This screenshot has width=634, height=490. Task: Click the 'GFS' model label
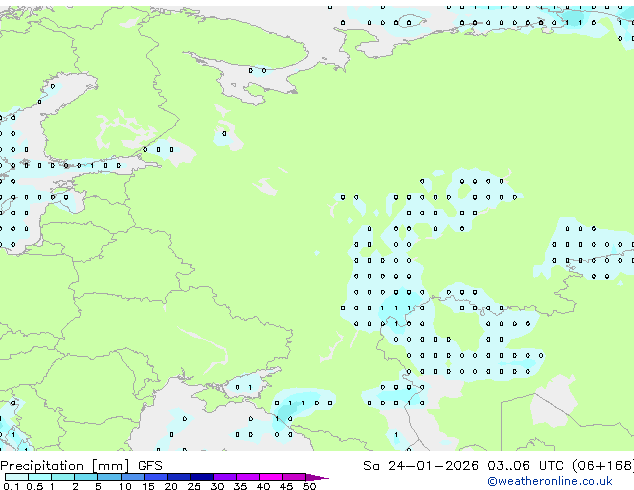click(150, 466)
